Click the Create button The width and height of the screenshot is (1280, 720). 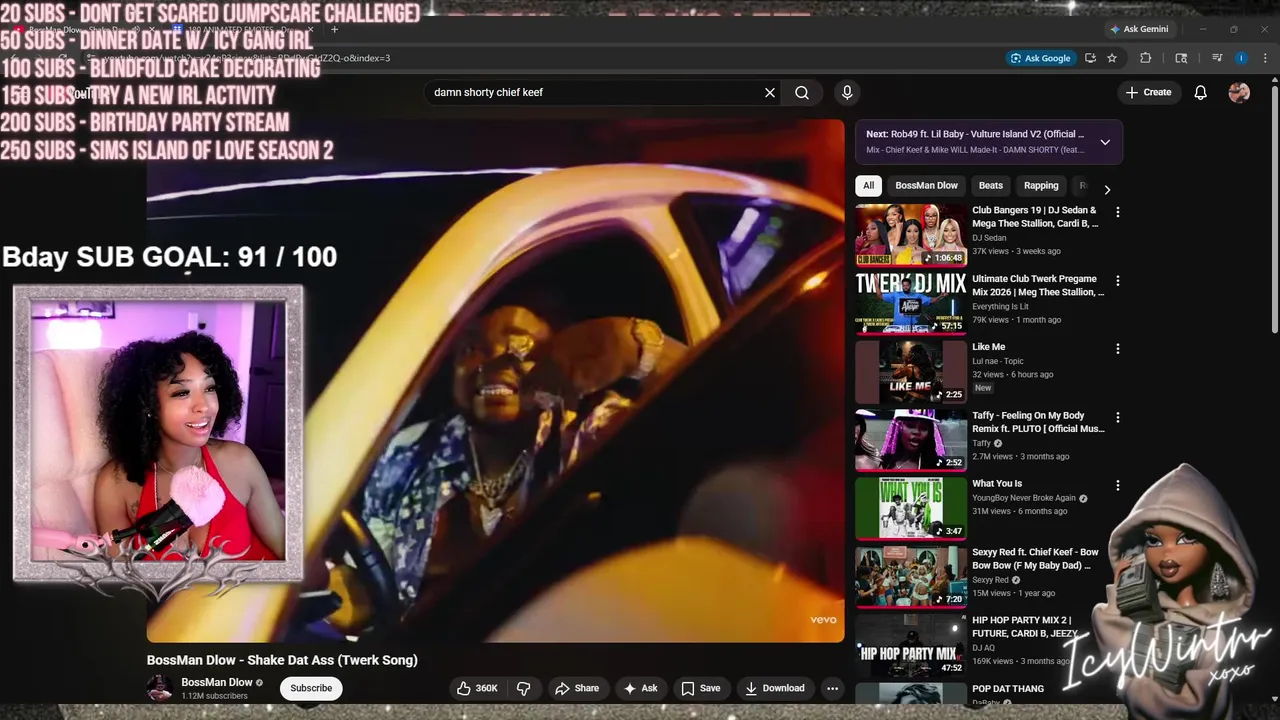(1148, 92)
